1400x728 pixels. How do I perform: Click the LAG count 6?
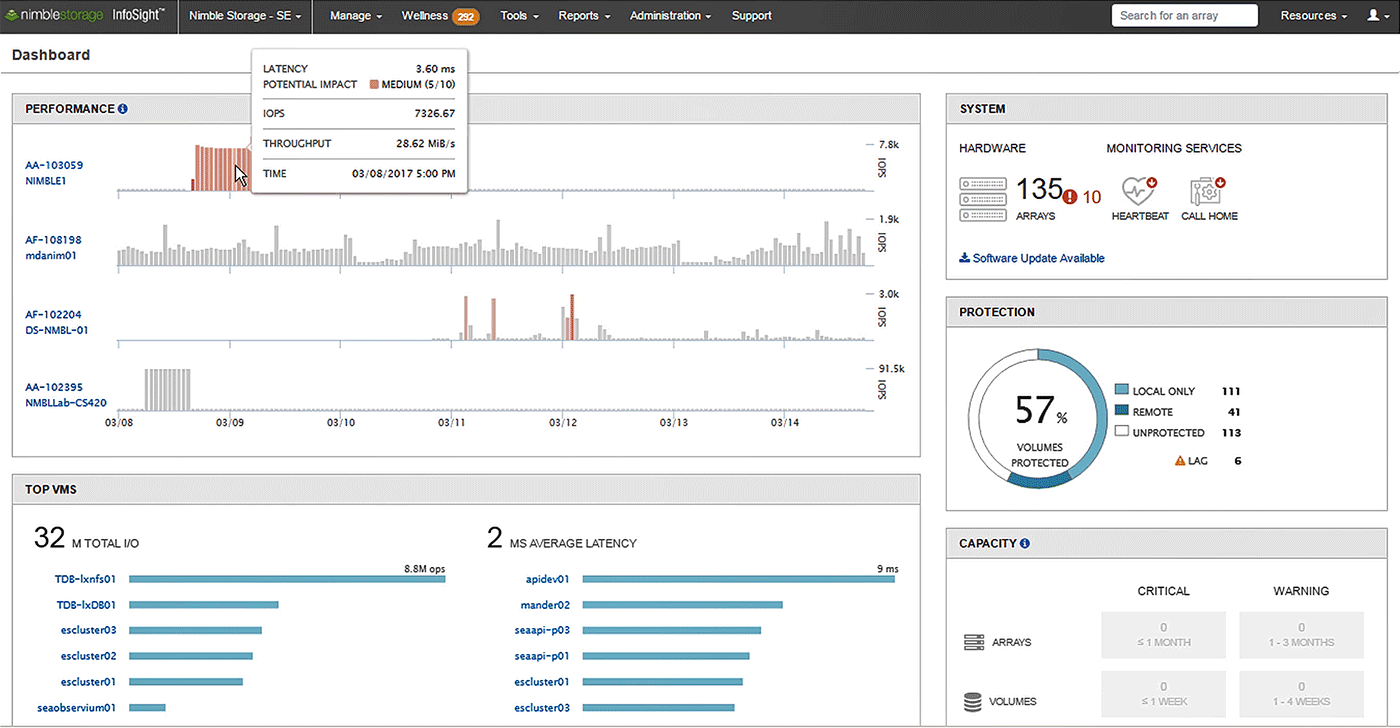pos(1237,461)
